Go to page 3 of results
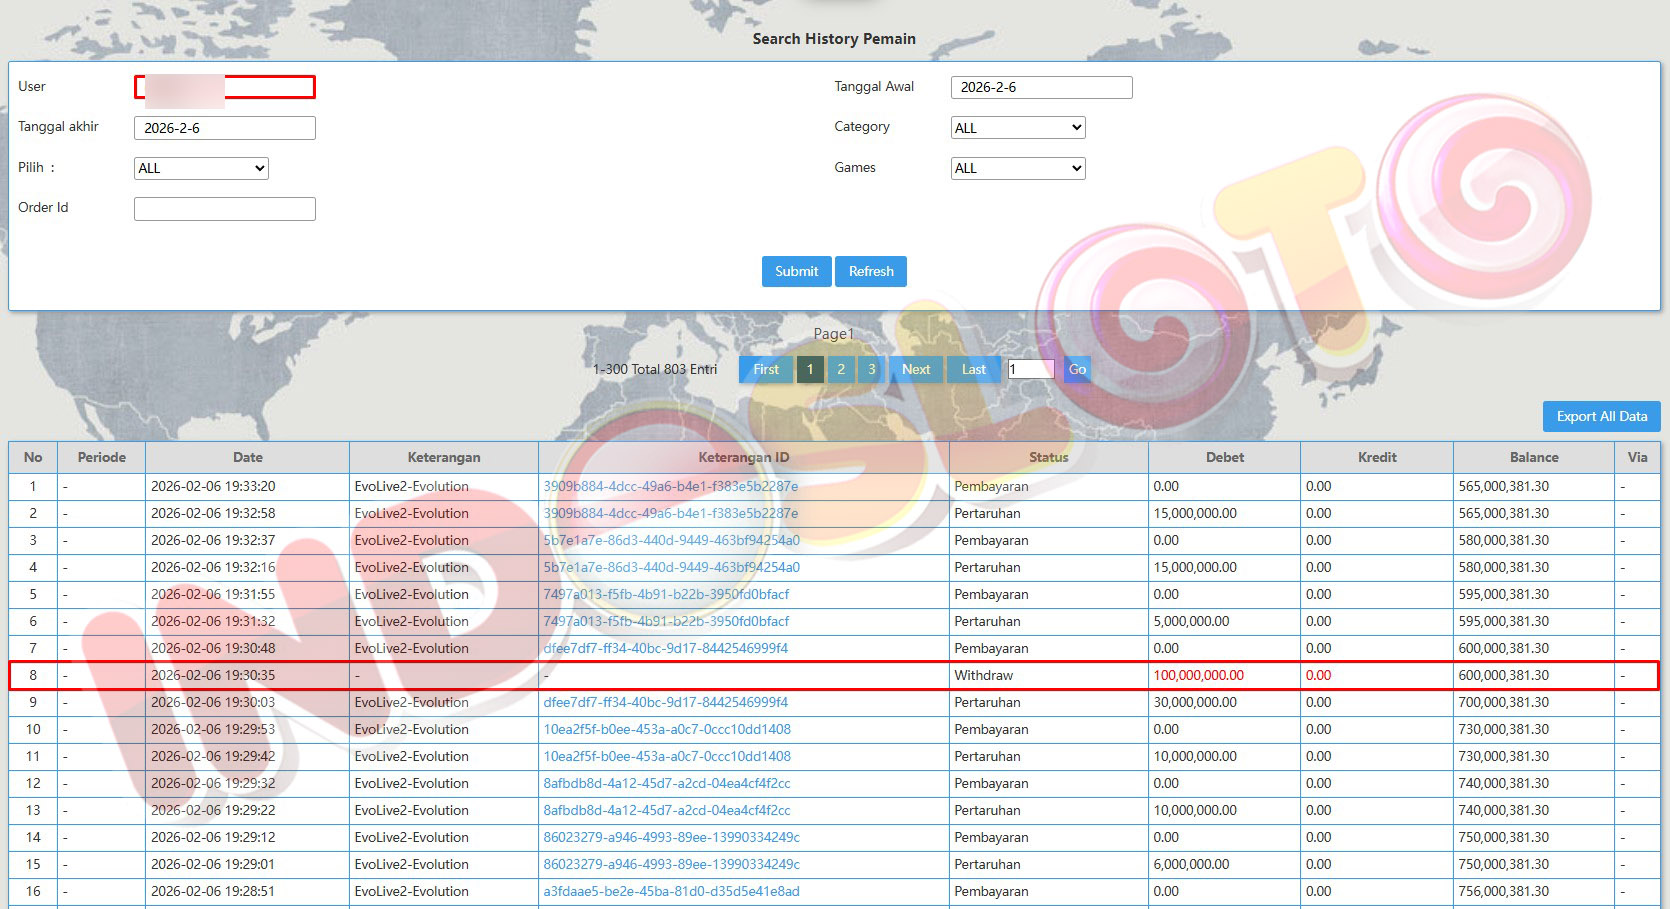Image resolution: width=1670 pixels, height=909 pixels. coord(871,370)
